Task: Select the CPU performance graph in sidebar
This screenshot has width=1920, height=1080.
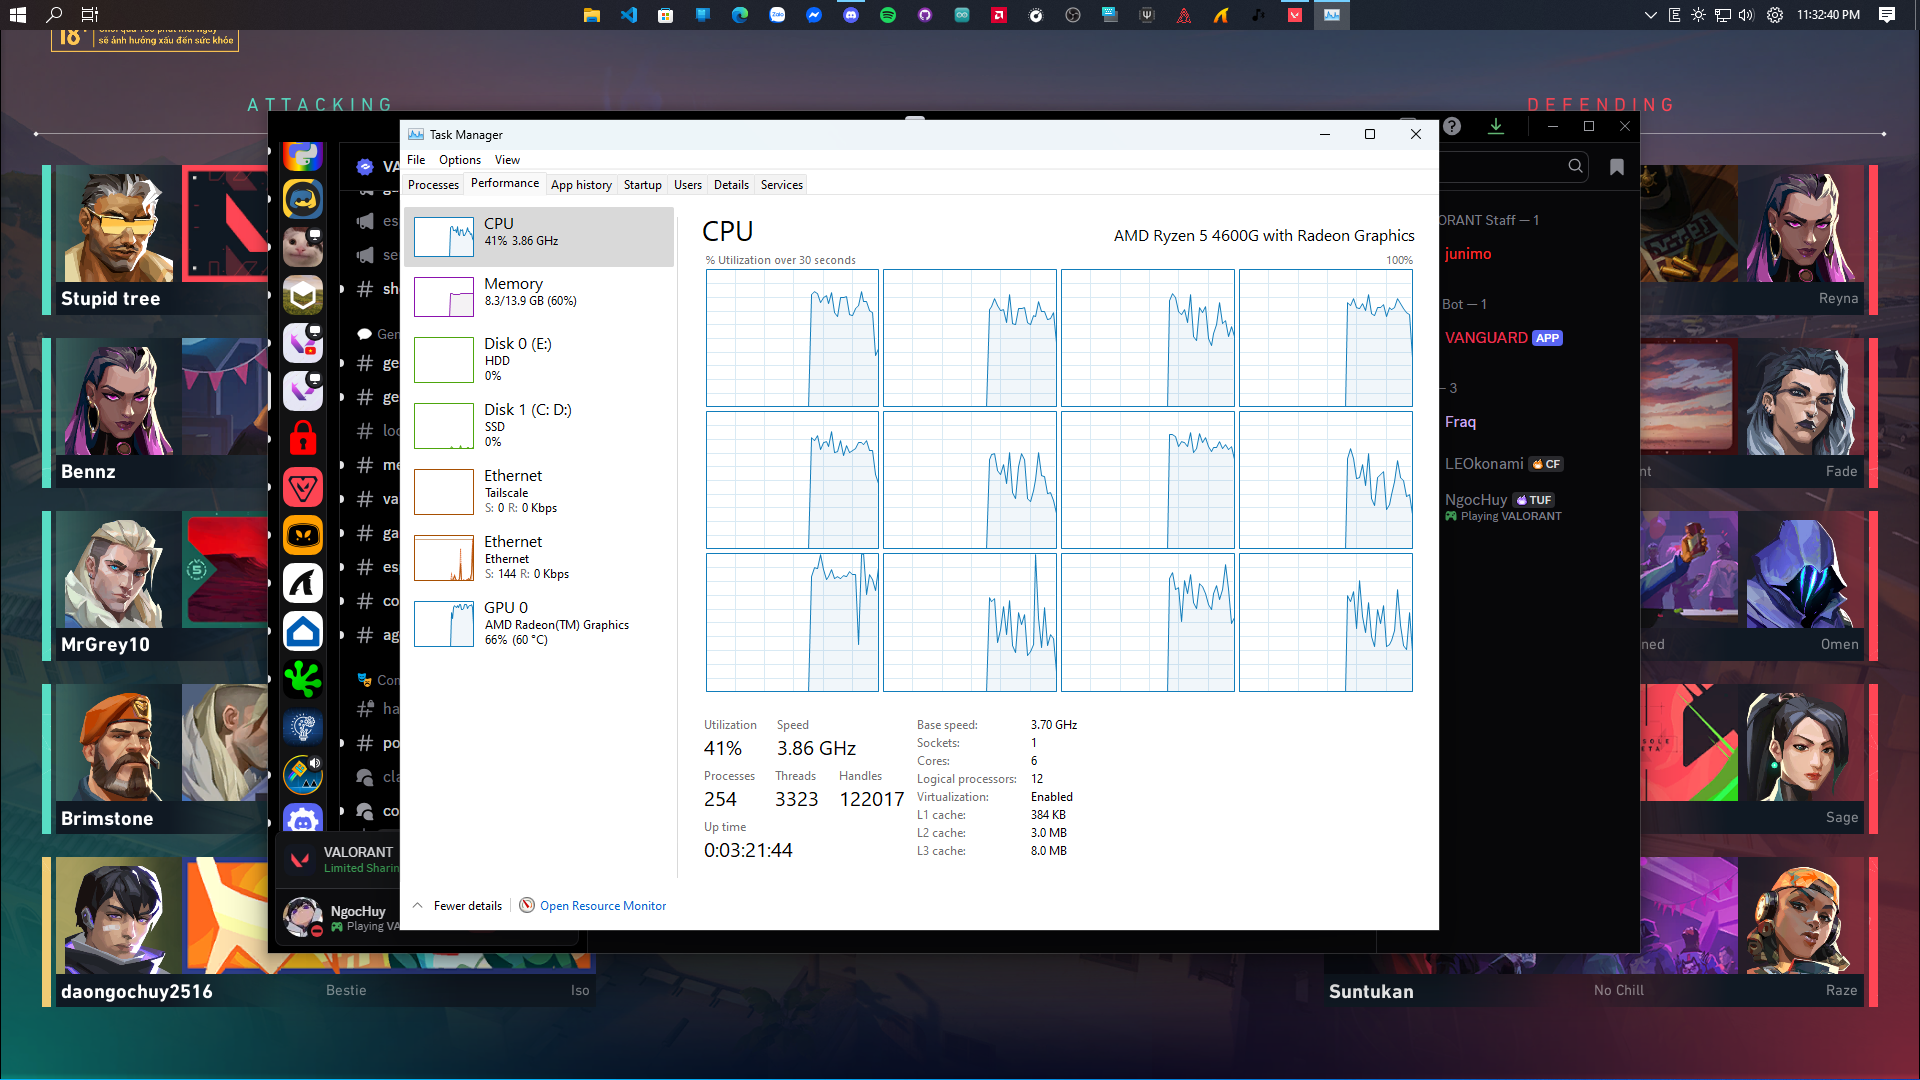Action: click(x=540, y=237)
